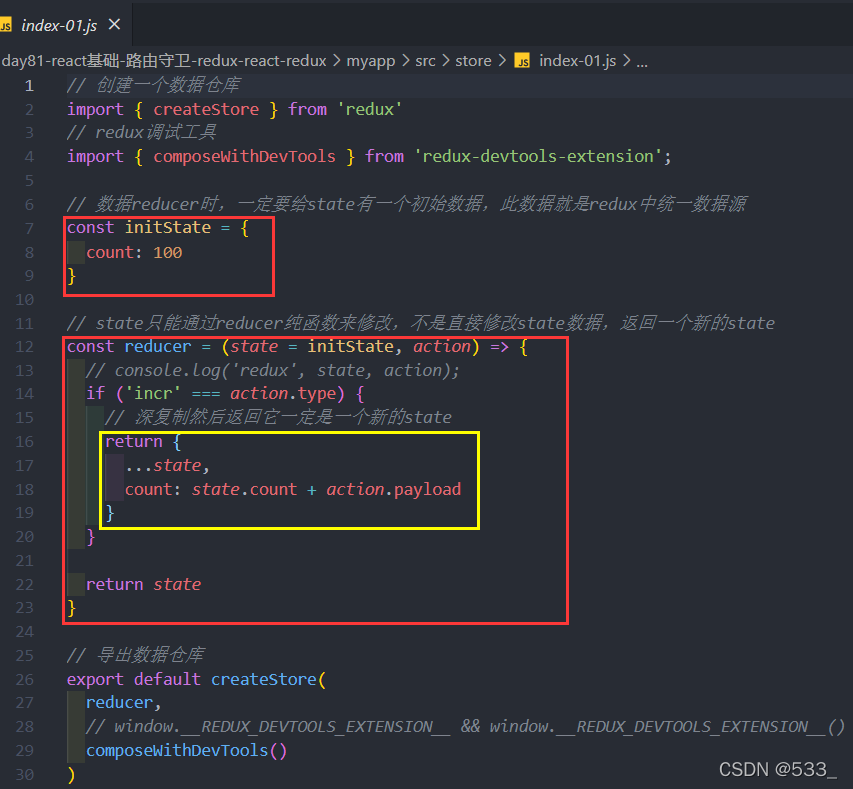This screenshot has width=853, height=789.
Task: Click the createStore( call on line 26
Action: (269, 679)
